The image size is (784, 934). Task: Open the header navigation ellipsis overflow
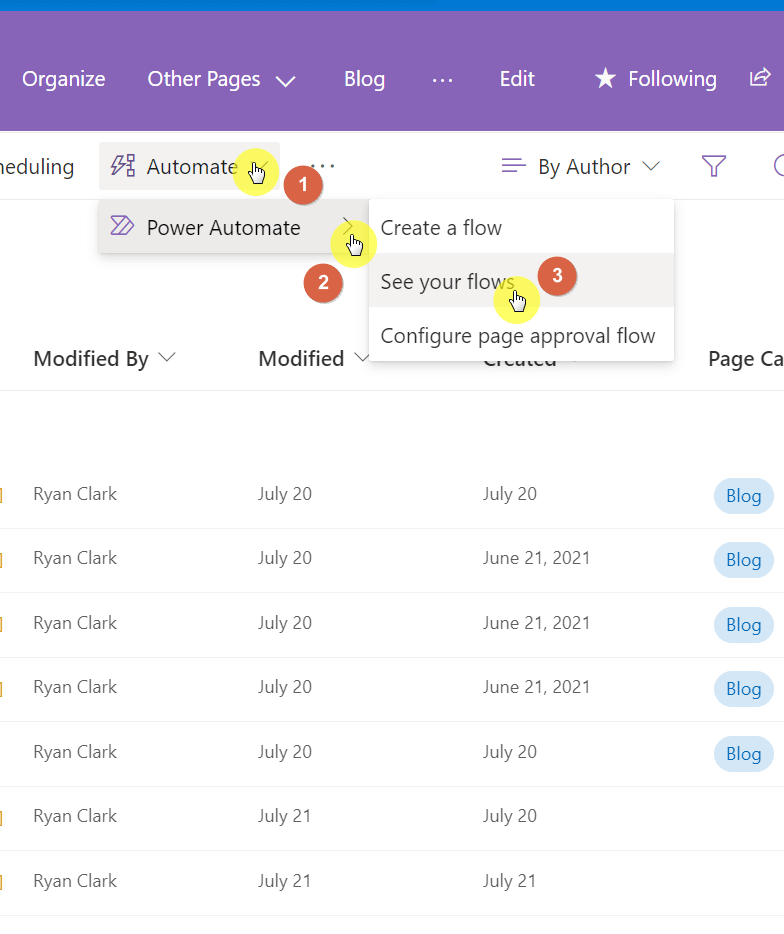click(442, 79)
